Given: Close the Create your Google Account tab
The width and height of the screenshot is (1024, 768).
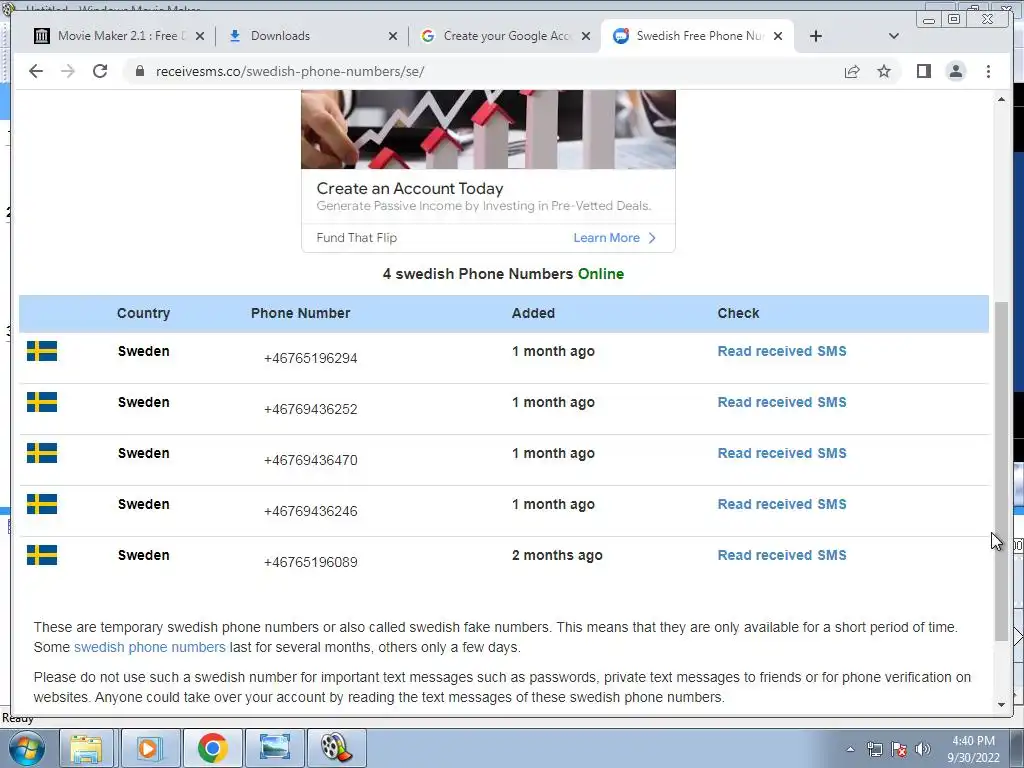Looking at the screenshot, I should tap(586, 36).
